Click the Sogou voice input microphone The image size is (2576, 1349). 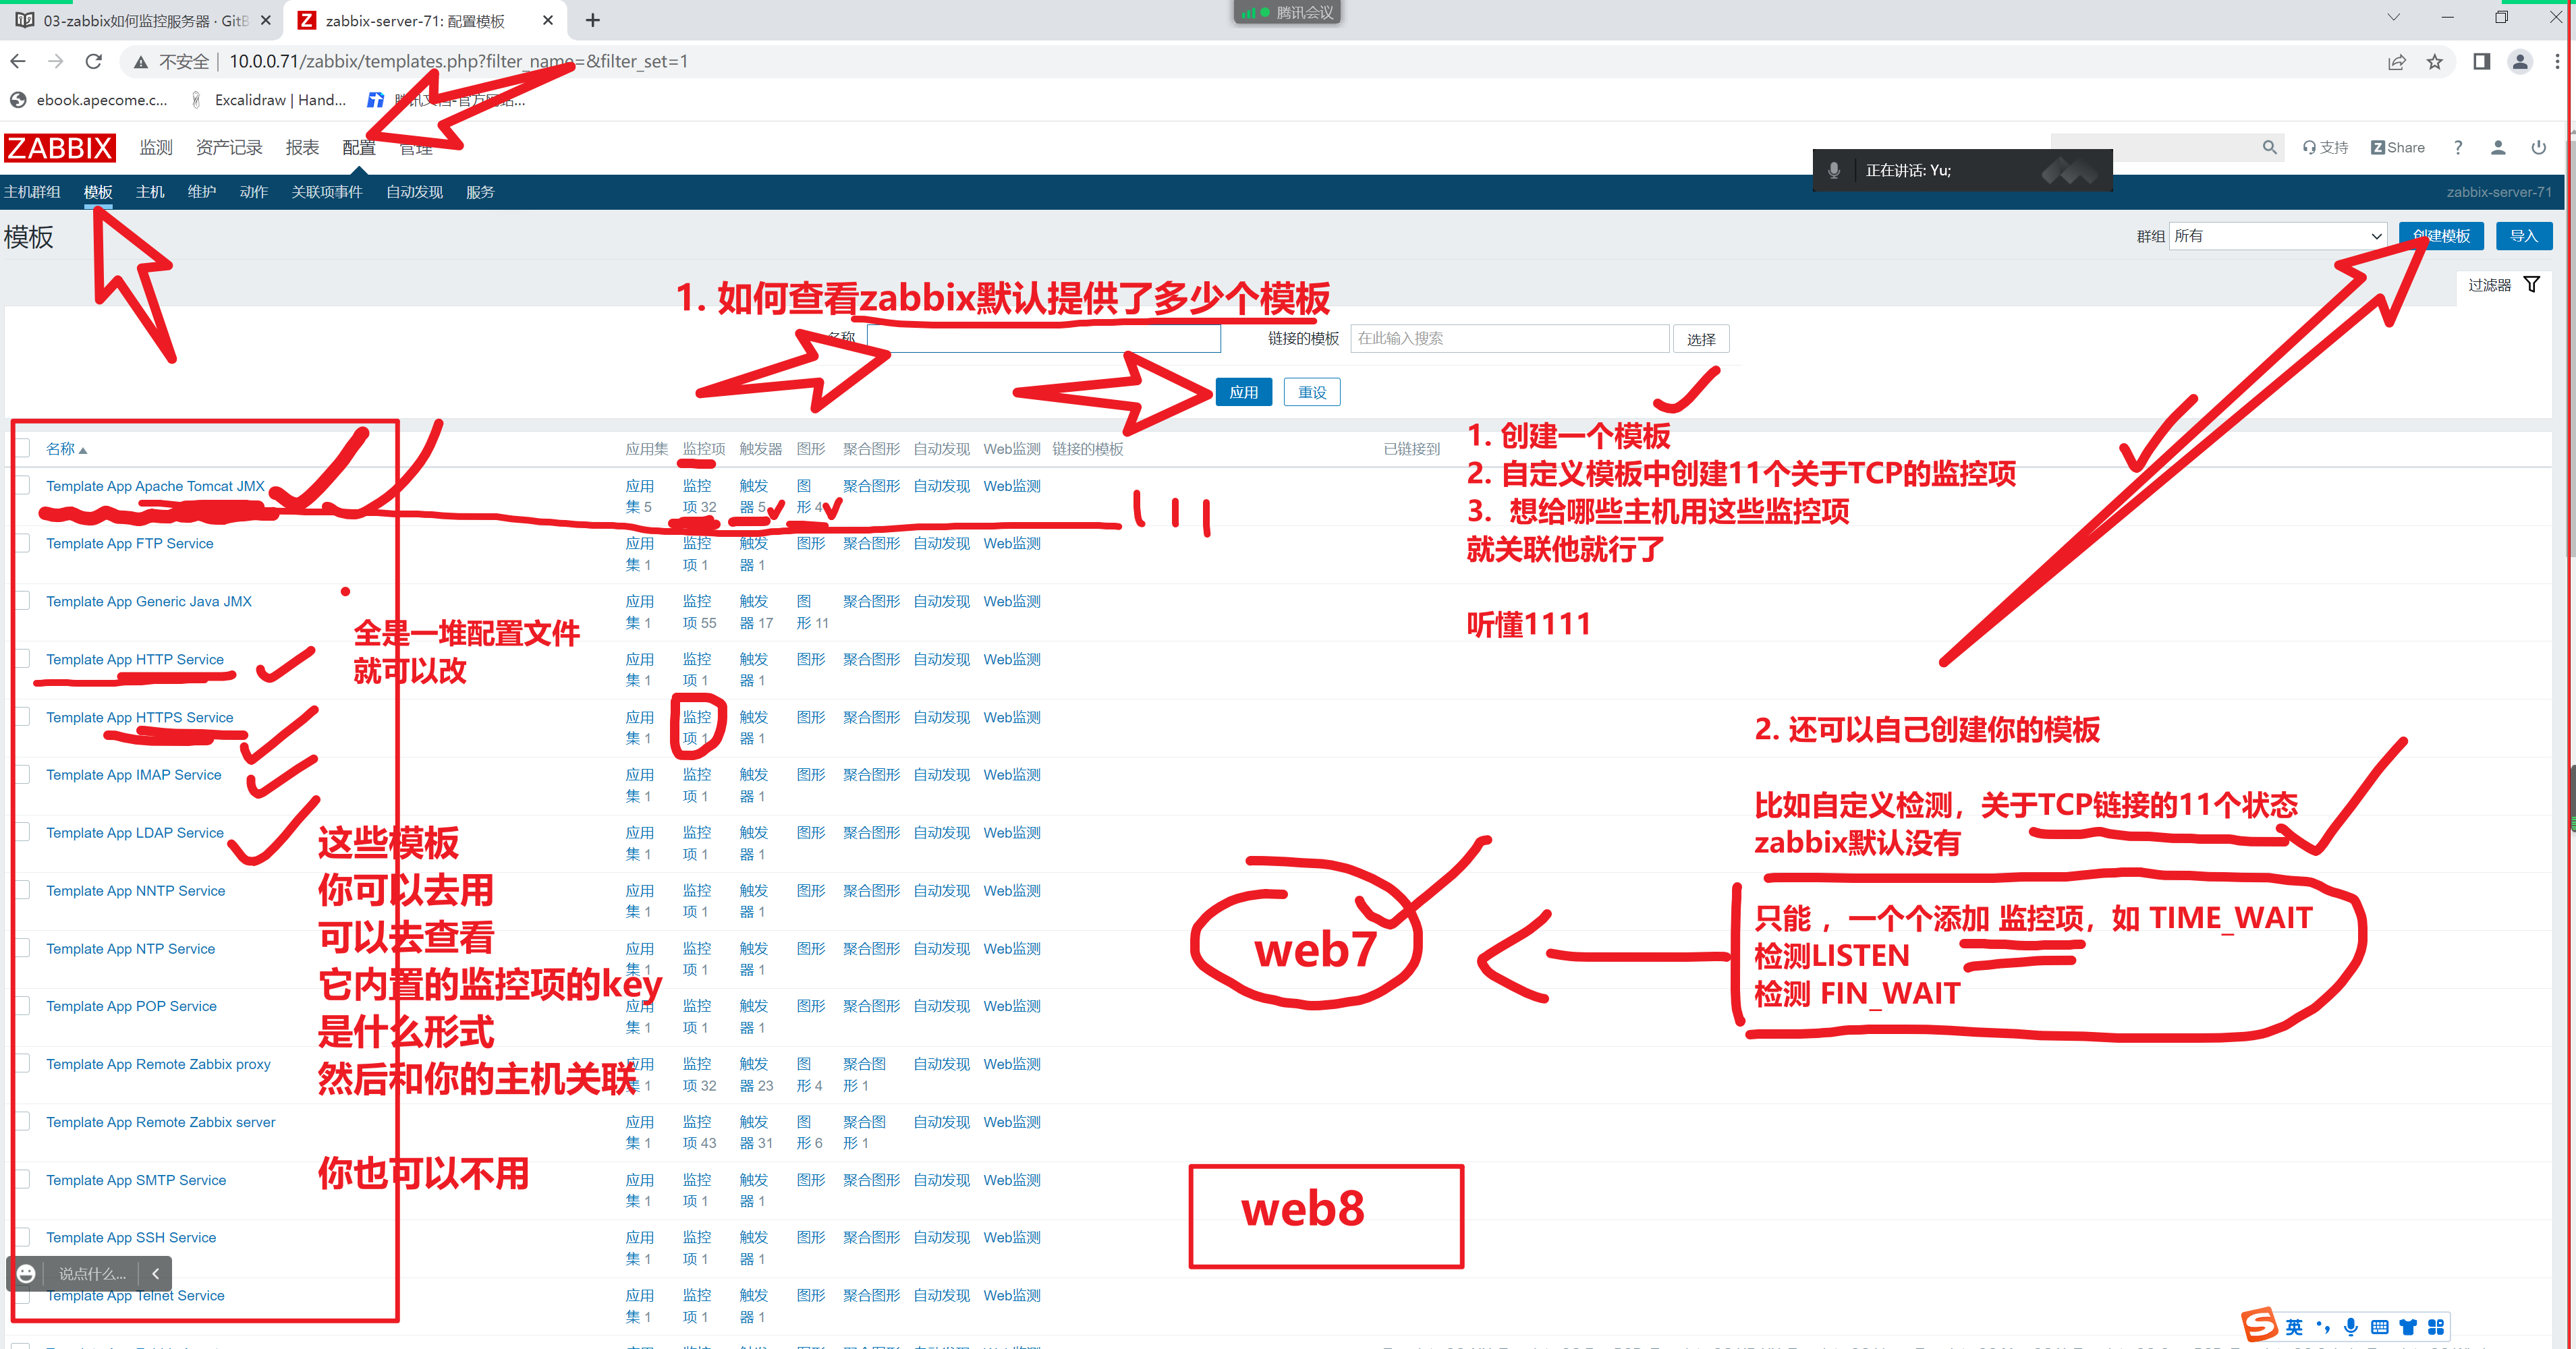2351,1327
